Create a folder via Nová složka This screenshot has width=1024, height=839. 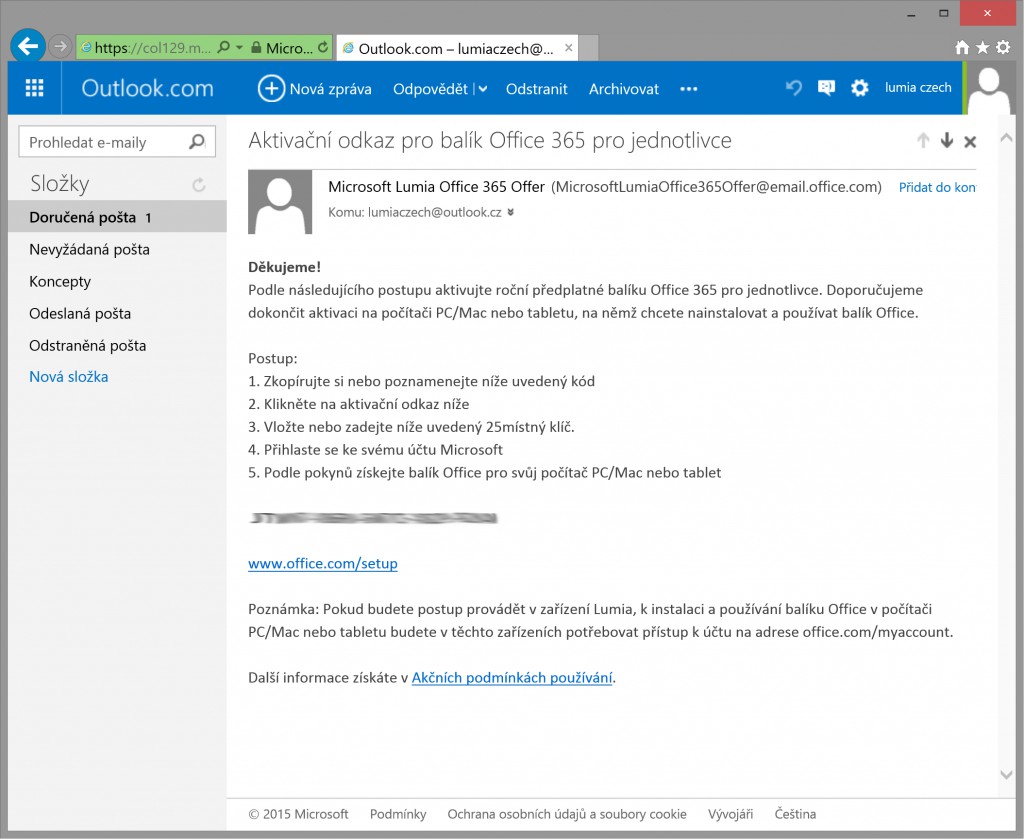(x=69, y=377)
